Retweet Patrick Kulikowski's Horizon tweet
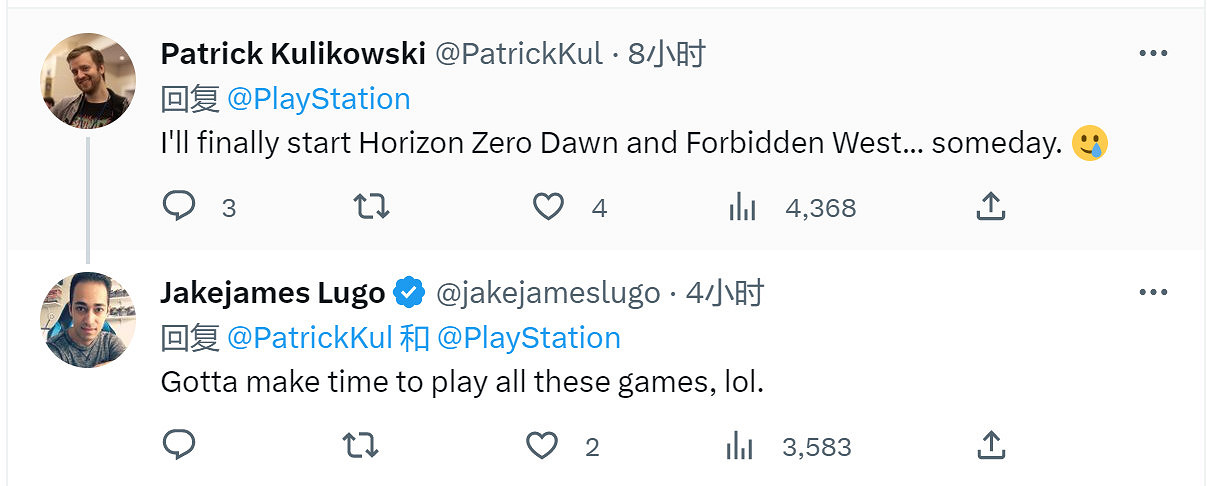The image size is (1207, 486). [x=372, y=207]
